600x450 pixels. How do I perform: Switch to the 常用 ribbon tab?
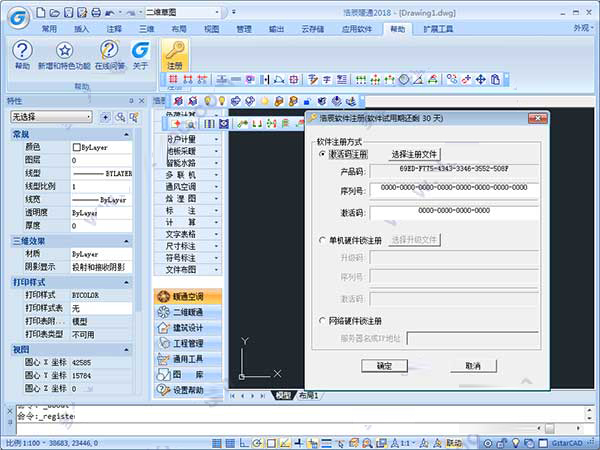click(49, 29)
